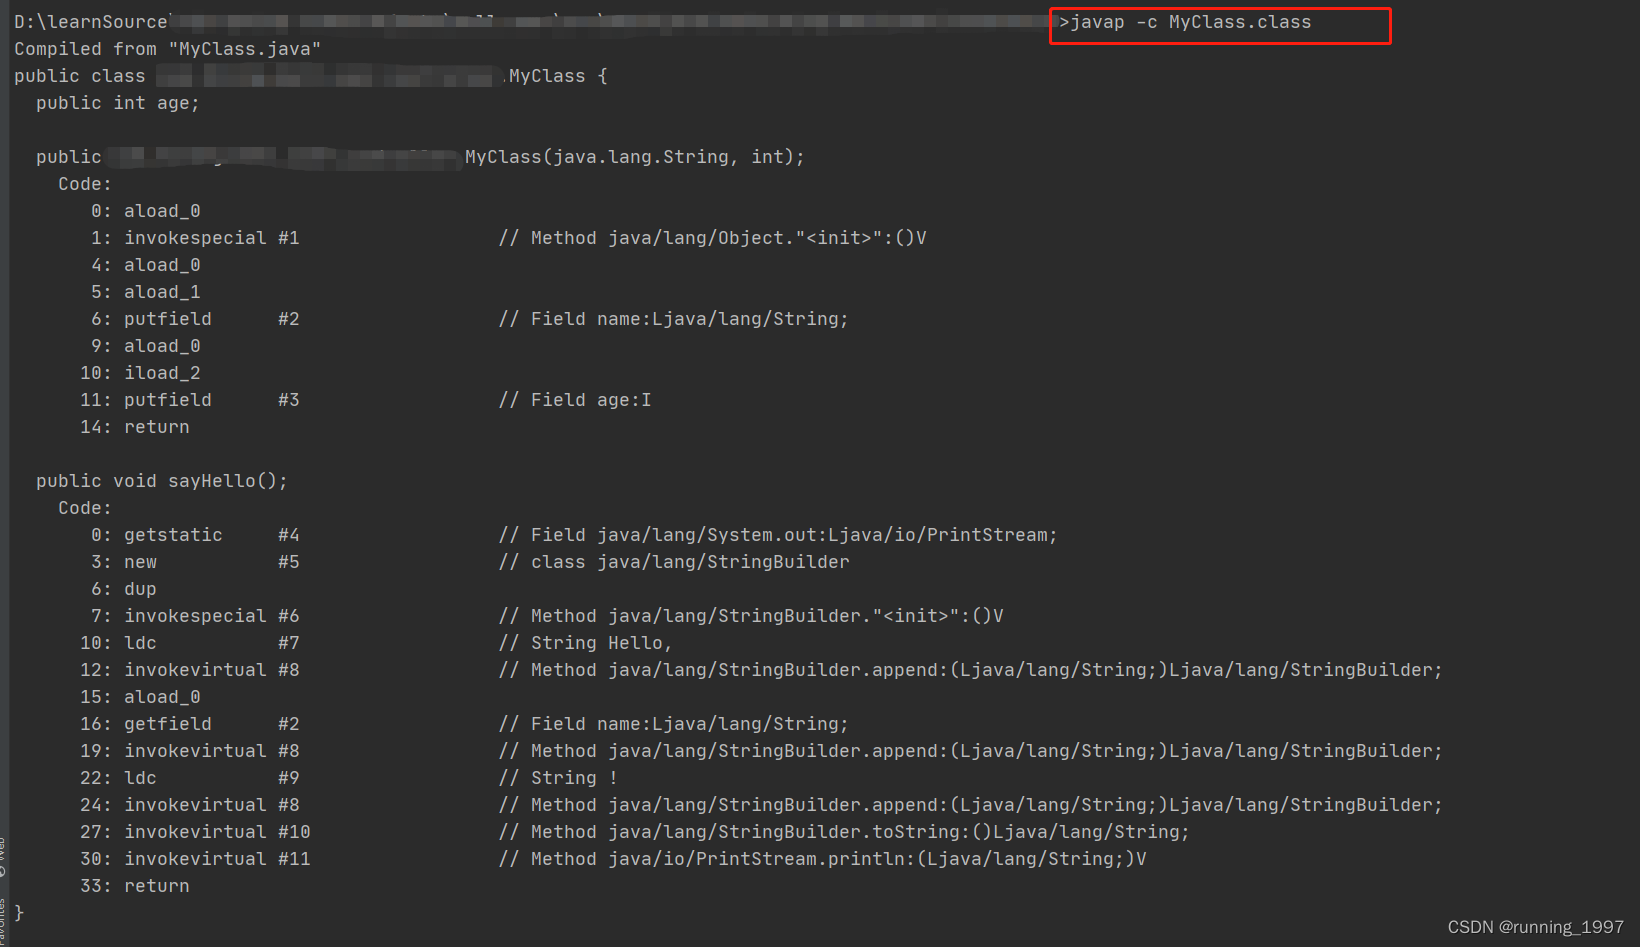Image resolution: width=1640 pixels, height=947 pixels.
Task: Click the 'javap -c MyClass.class' command text
Action: pyautogui.click(x=1191, y=22)
